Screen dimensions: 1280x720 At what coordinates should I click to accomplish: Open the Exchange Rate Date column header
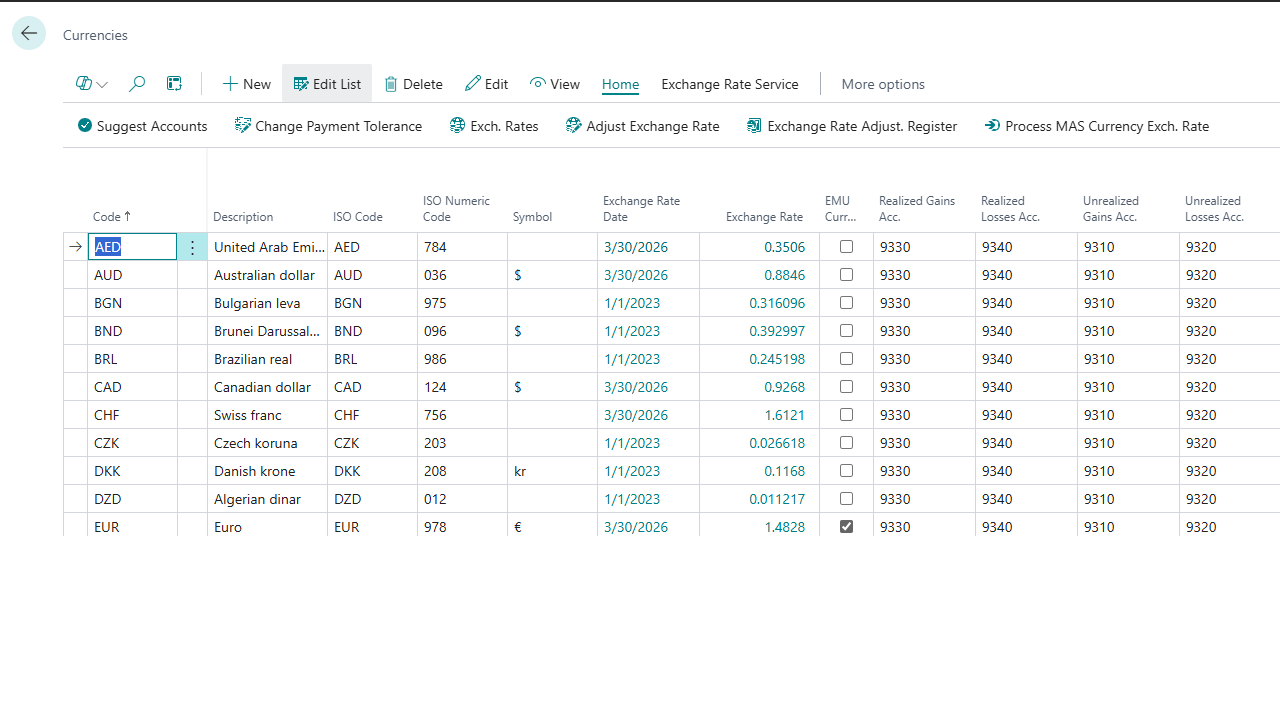(x=641, y=208)
